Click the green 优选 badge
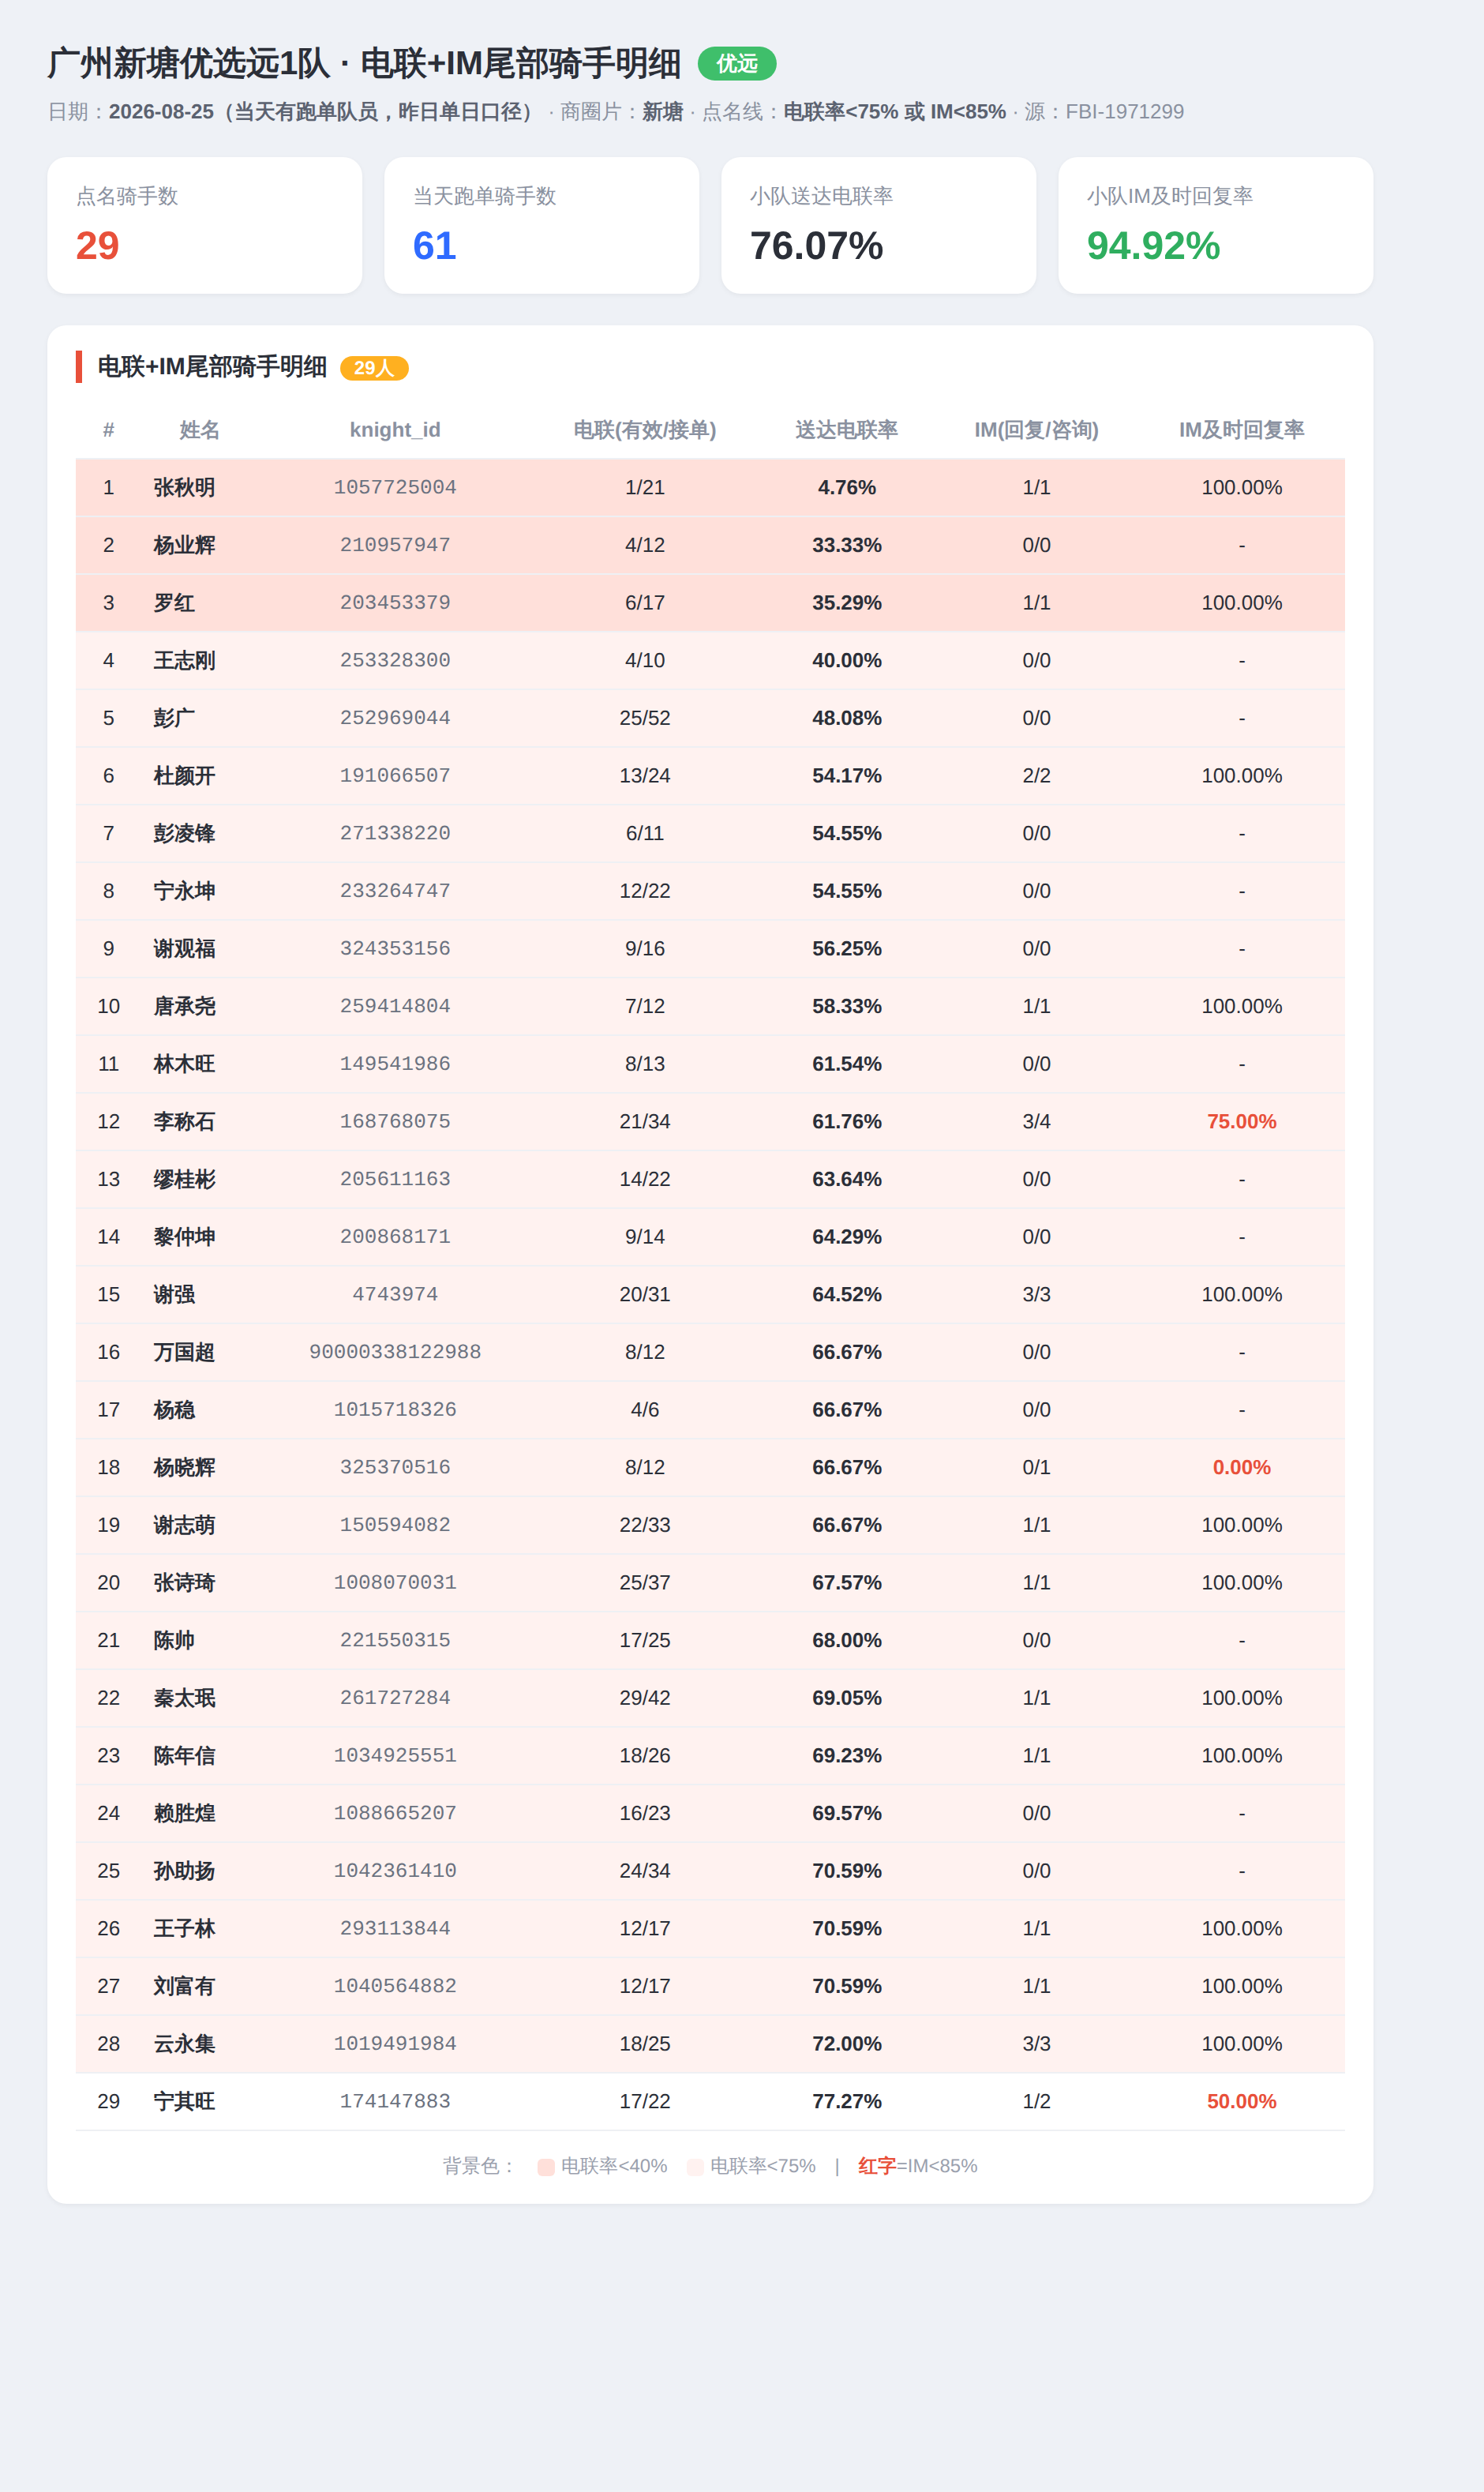Image resolution: width=1484 pixels, height=2492 pixels. point(737,64)
